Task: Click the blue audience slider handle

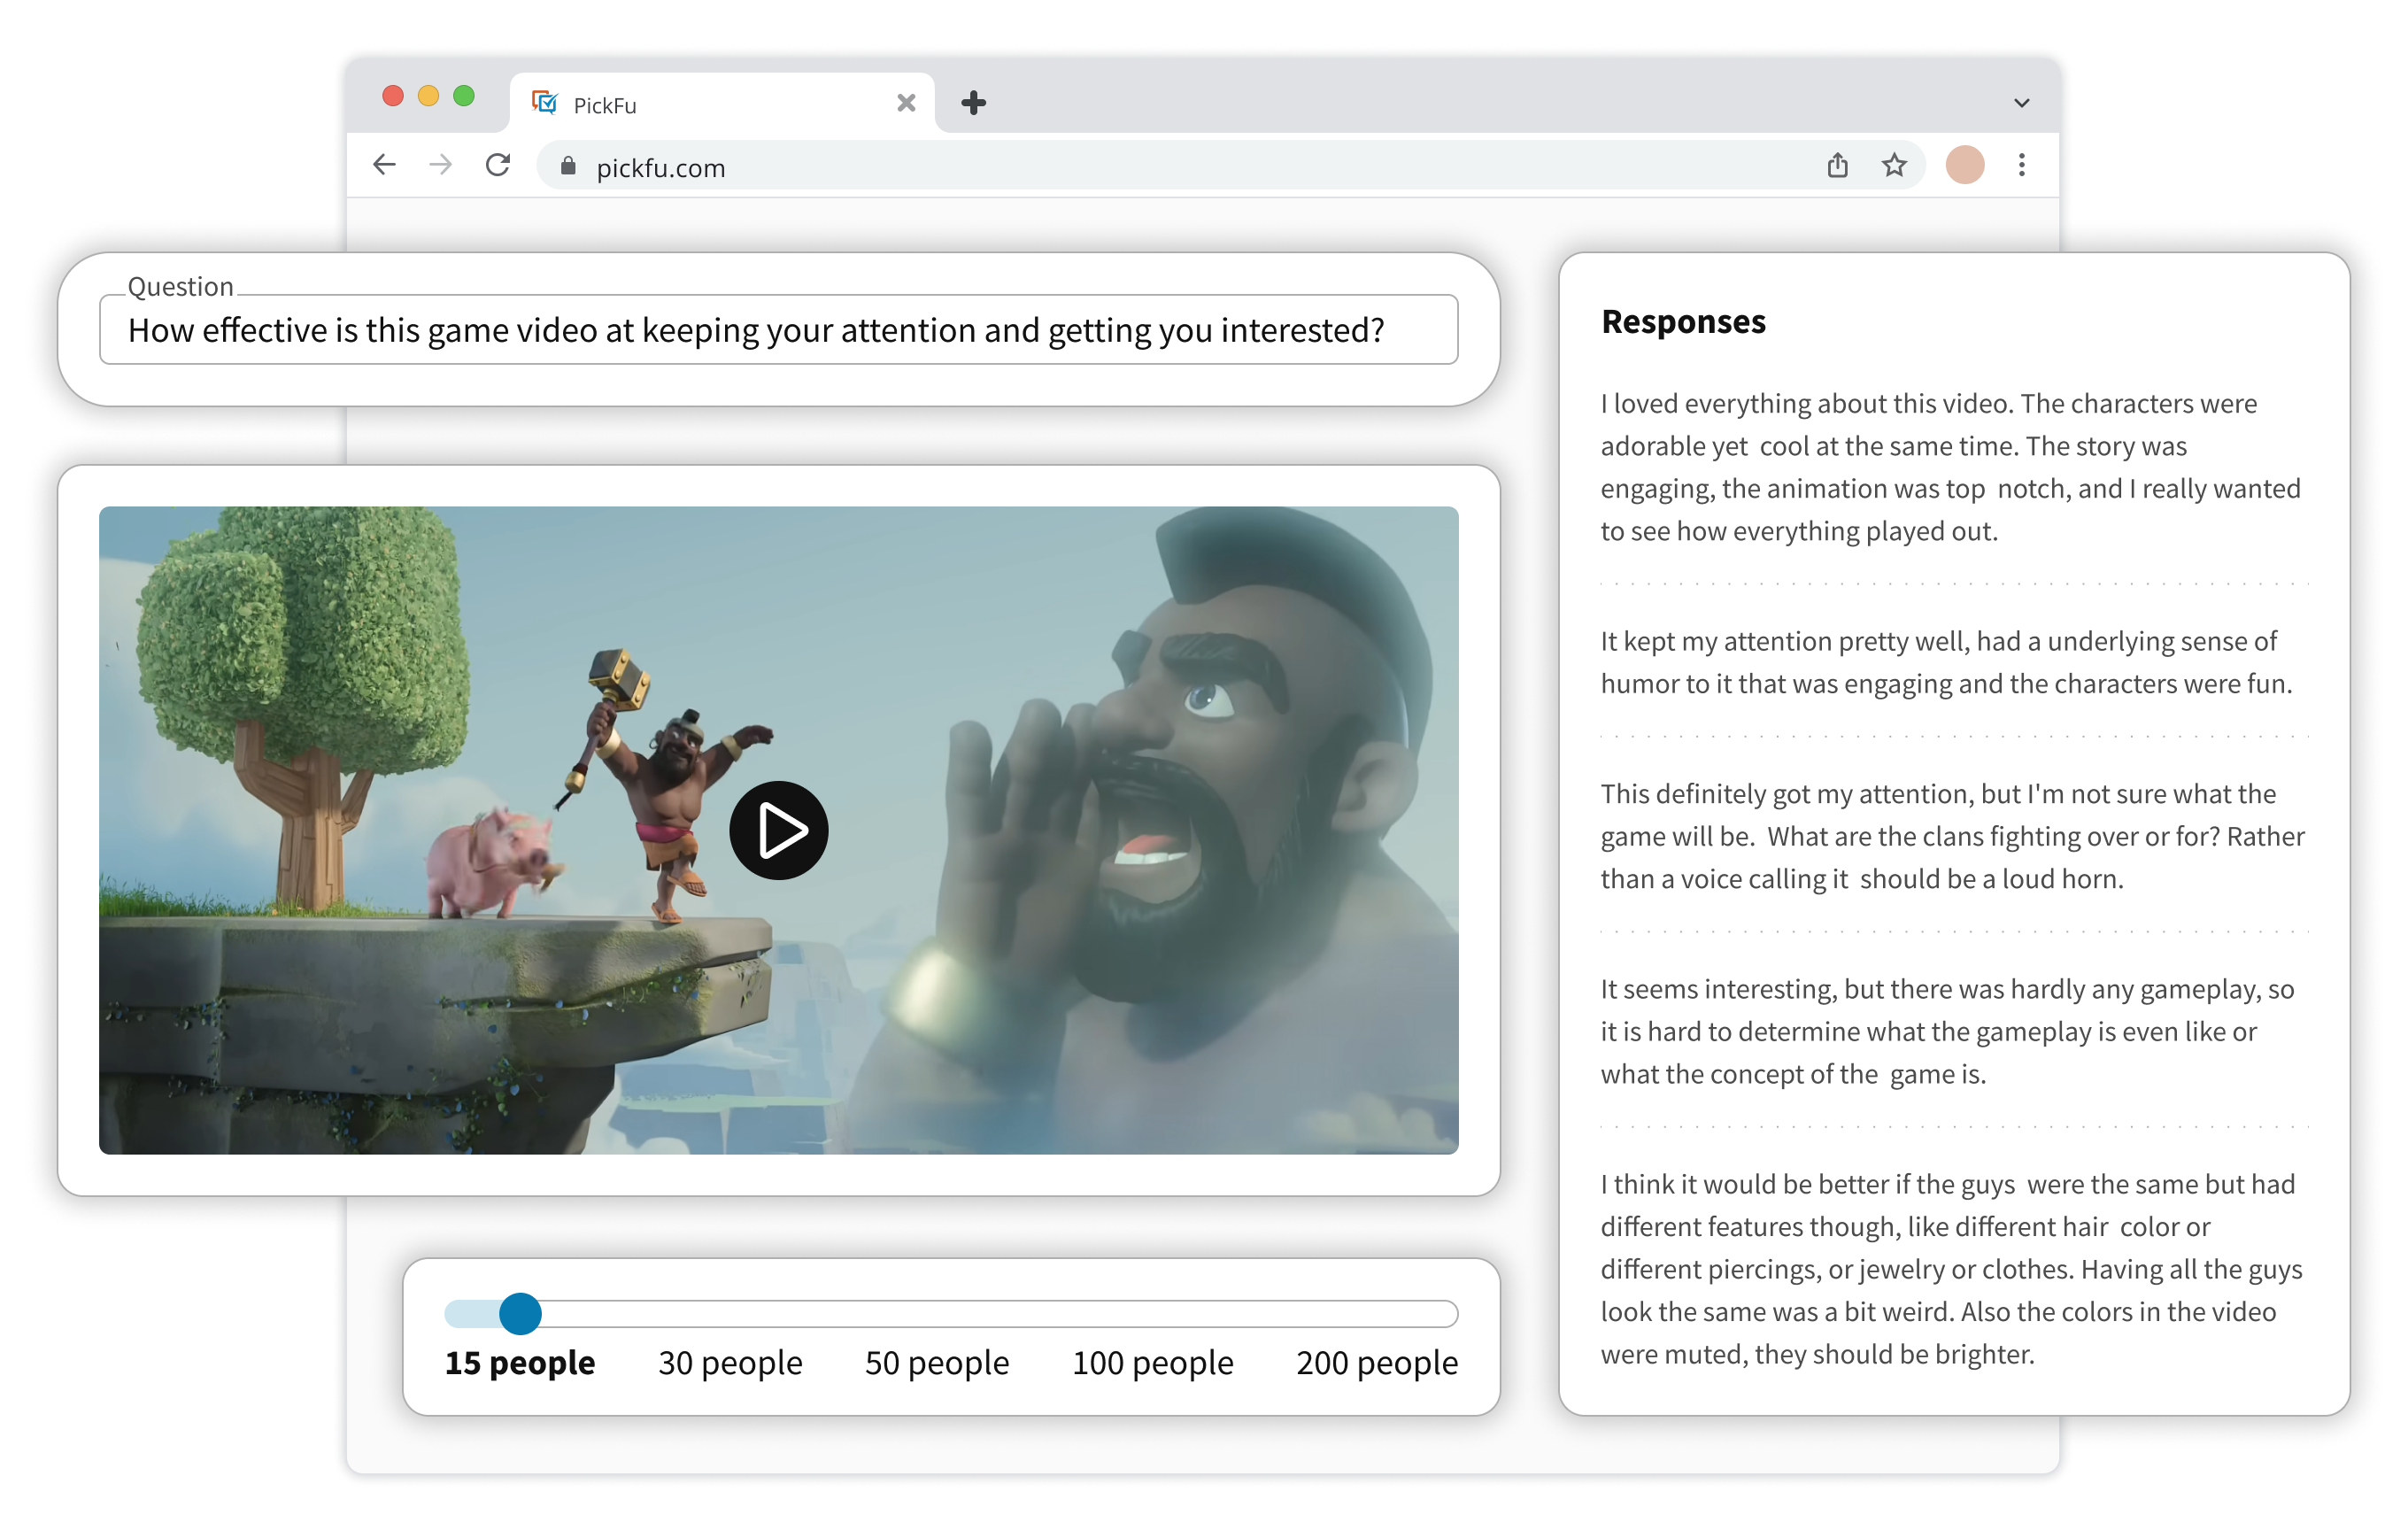Action: 520,1313
